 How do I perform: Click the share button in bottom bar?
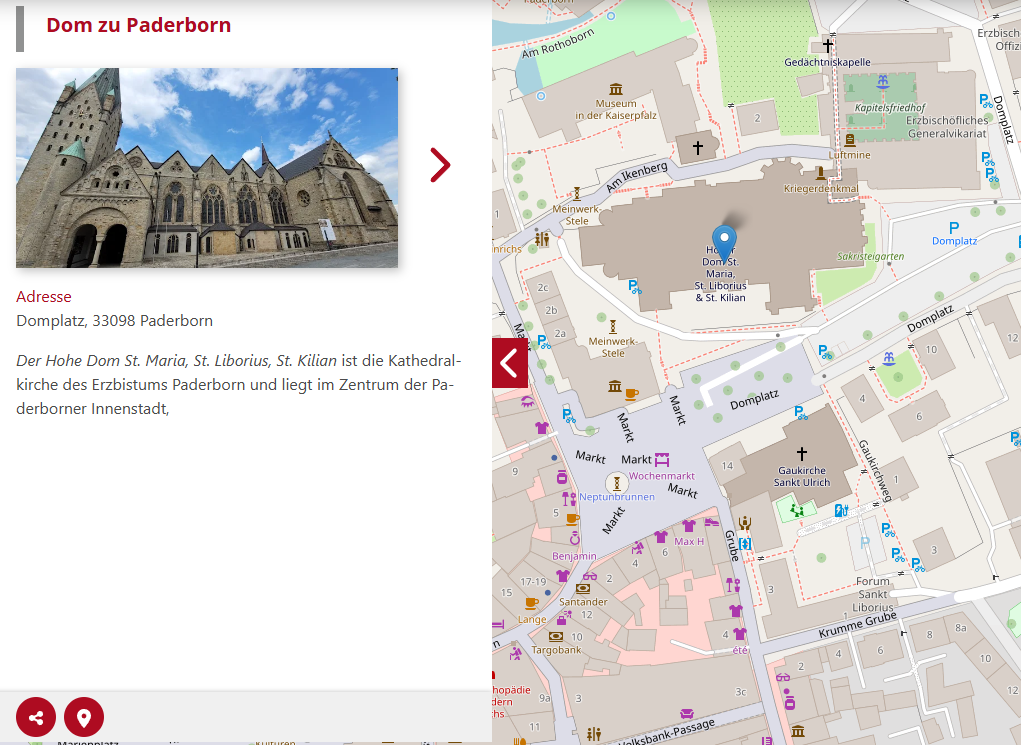pyautogui.click(x=36, y=717)
